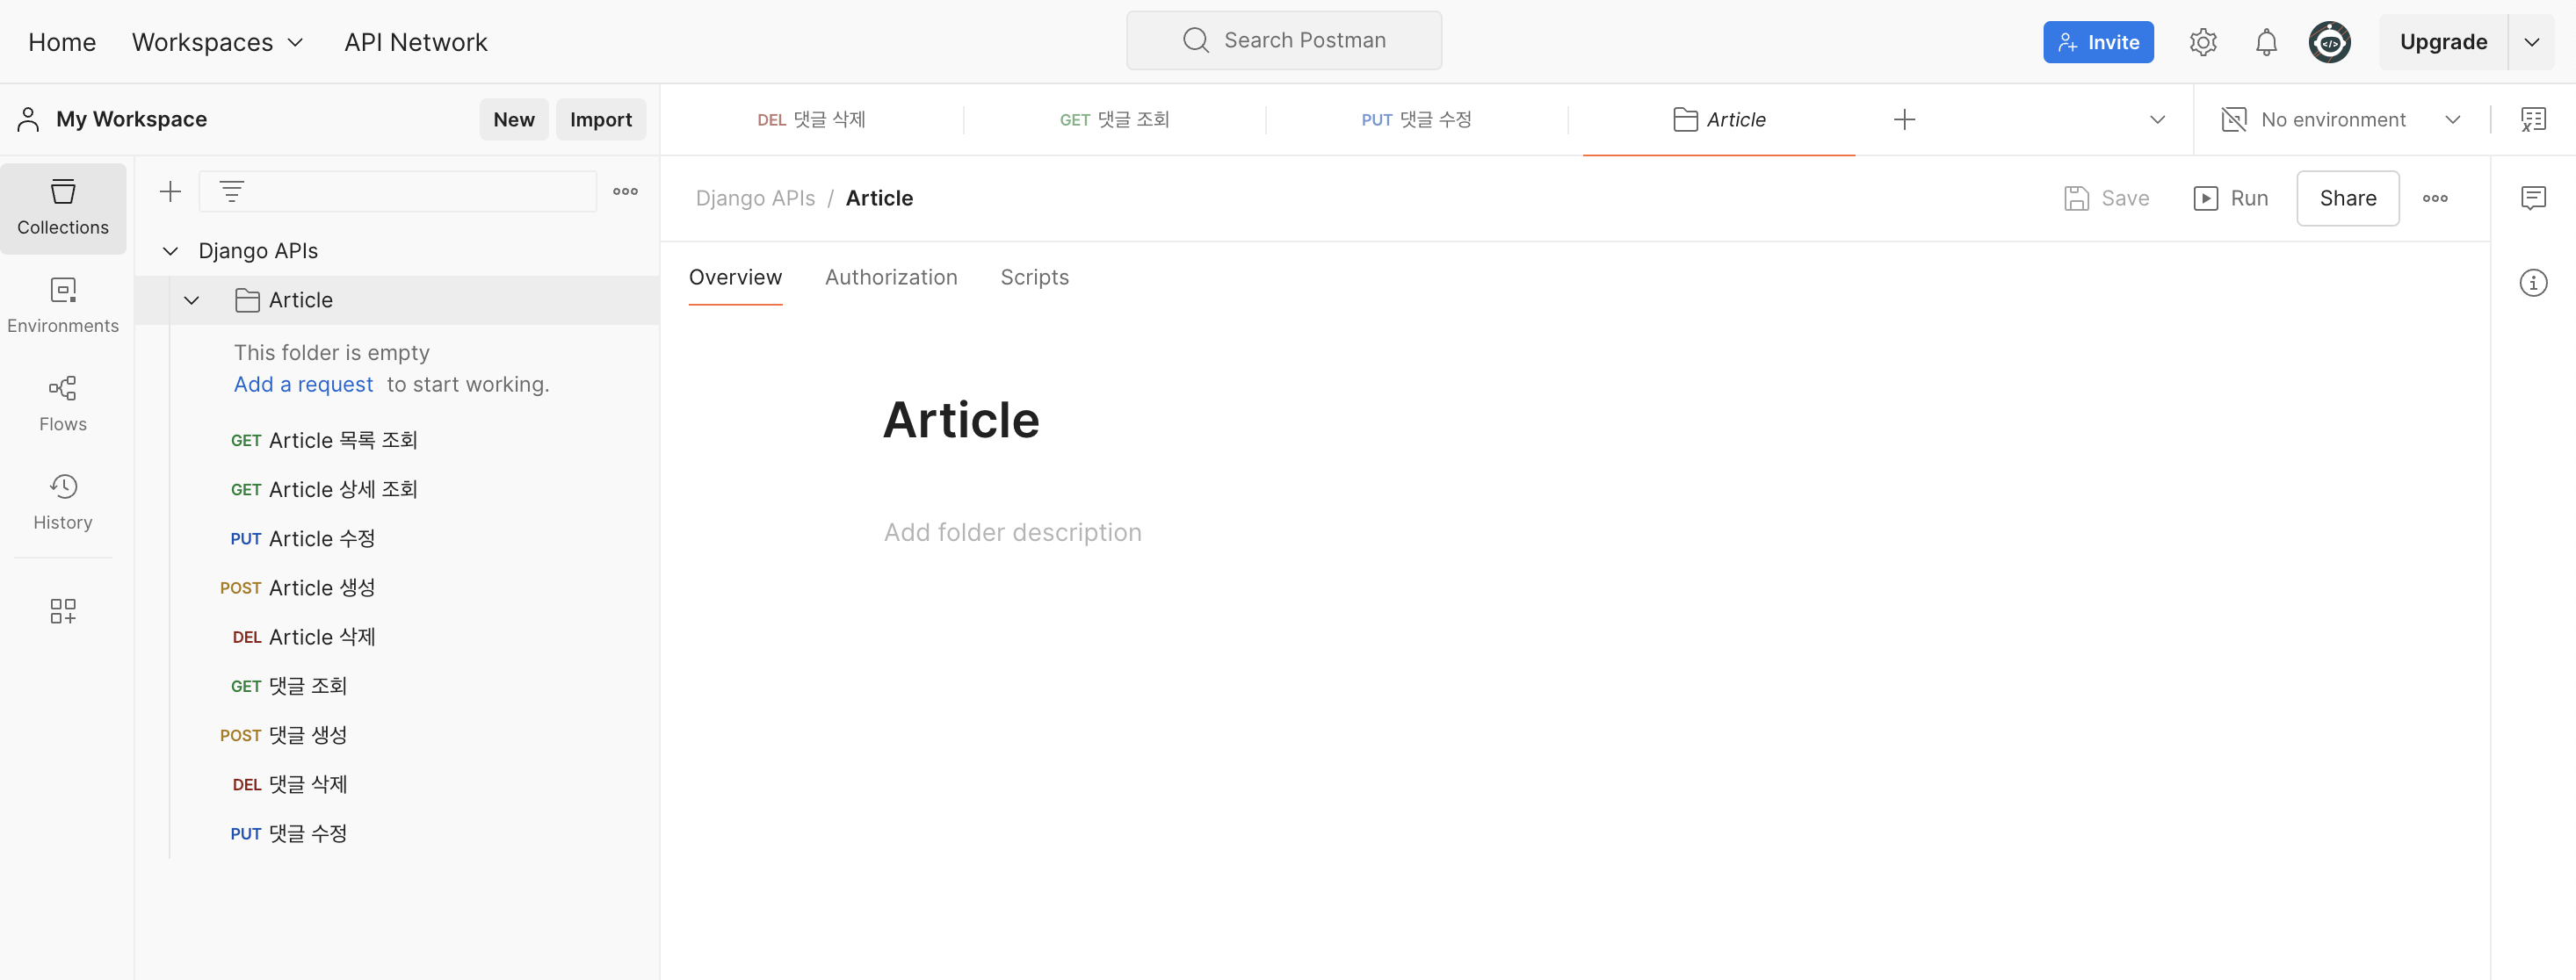The height and width of the screenshot is (980, 2576).
Task: Click the Search Postman field
Action: click(1284, 40)
